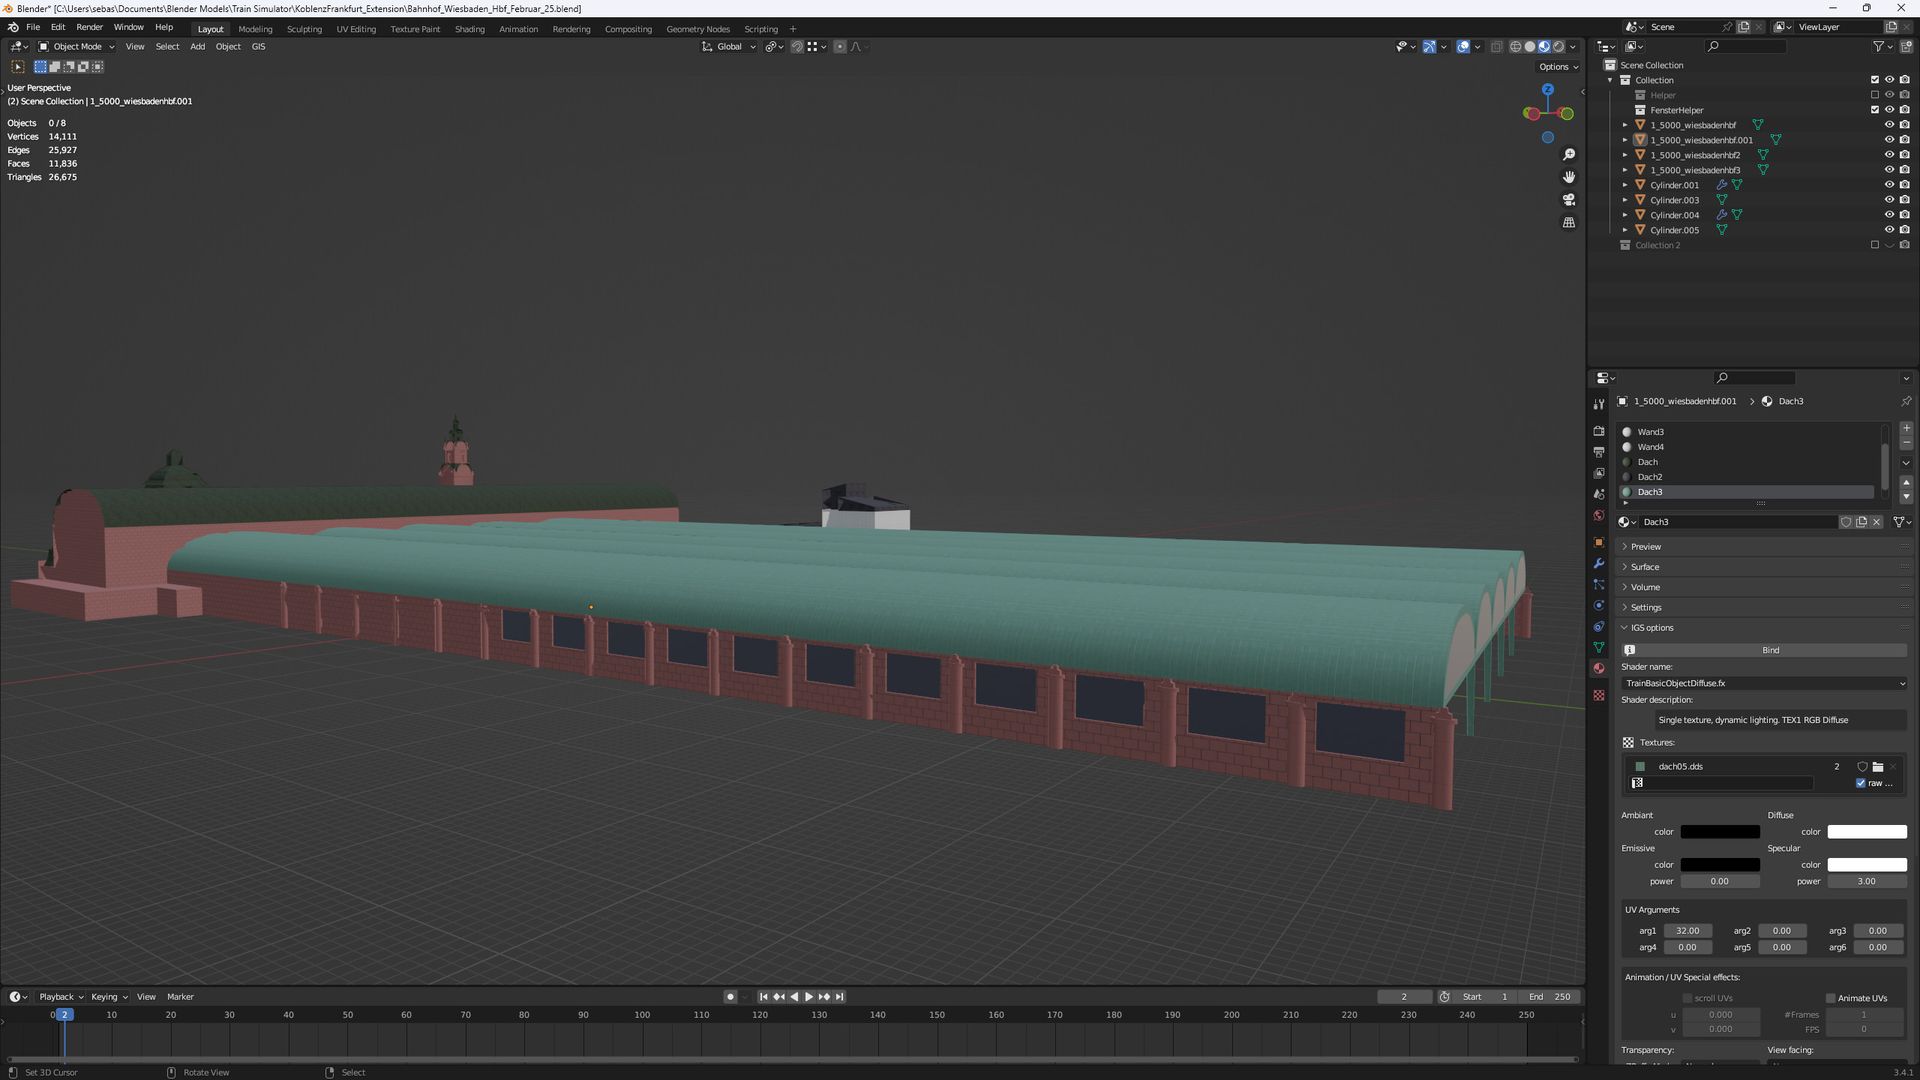
Task: Expand 1_5000_wiesbadenhbf2 in outliner
Action: point(1625,155)
